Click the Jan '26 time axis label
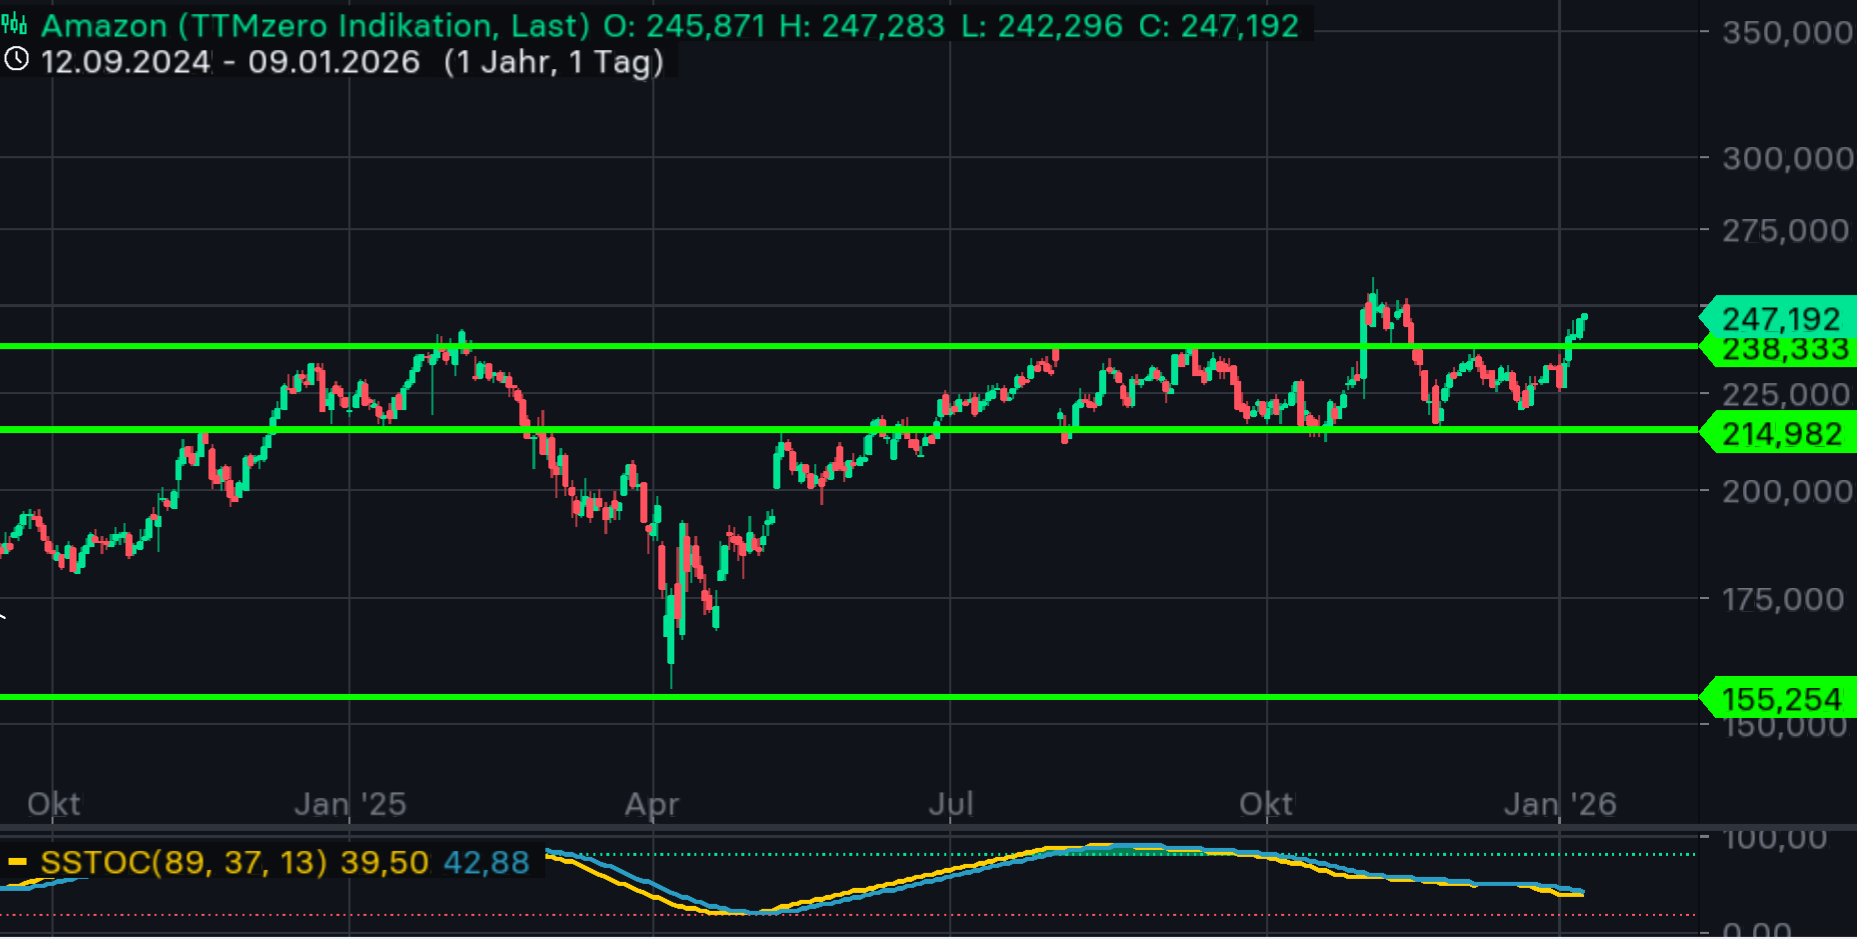1857x939 pixels. click(1559, 804)
